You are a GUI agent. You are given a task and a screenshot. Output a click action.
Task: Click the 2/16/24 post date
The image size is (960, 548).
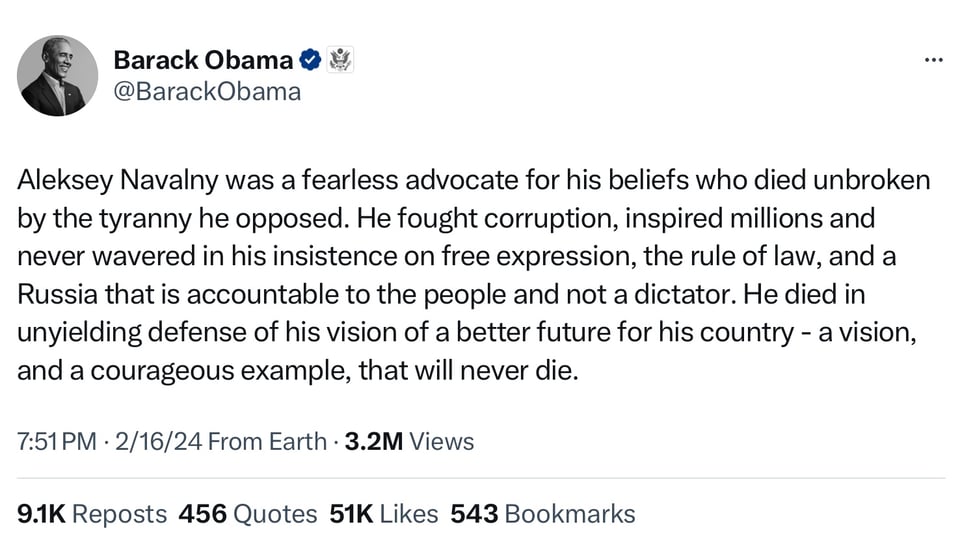[x=158, y=441]
